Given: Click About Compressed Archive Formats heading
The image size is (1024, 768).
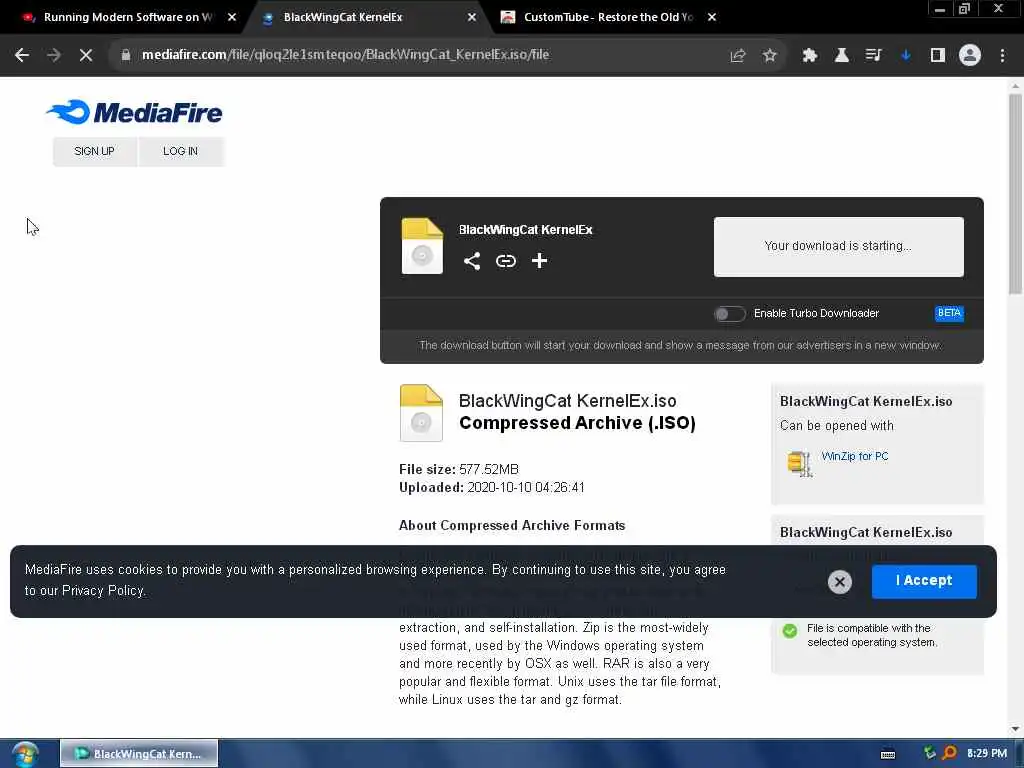Looking at the screenshot, I should [x=512, y=526].
